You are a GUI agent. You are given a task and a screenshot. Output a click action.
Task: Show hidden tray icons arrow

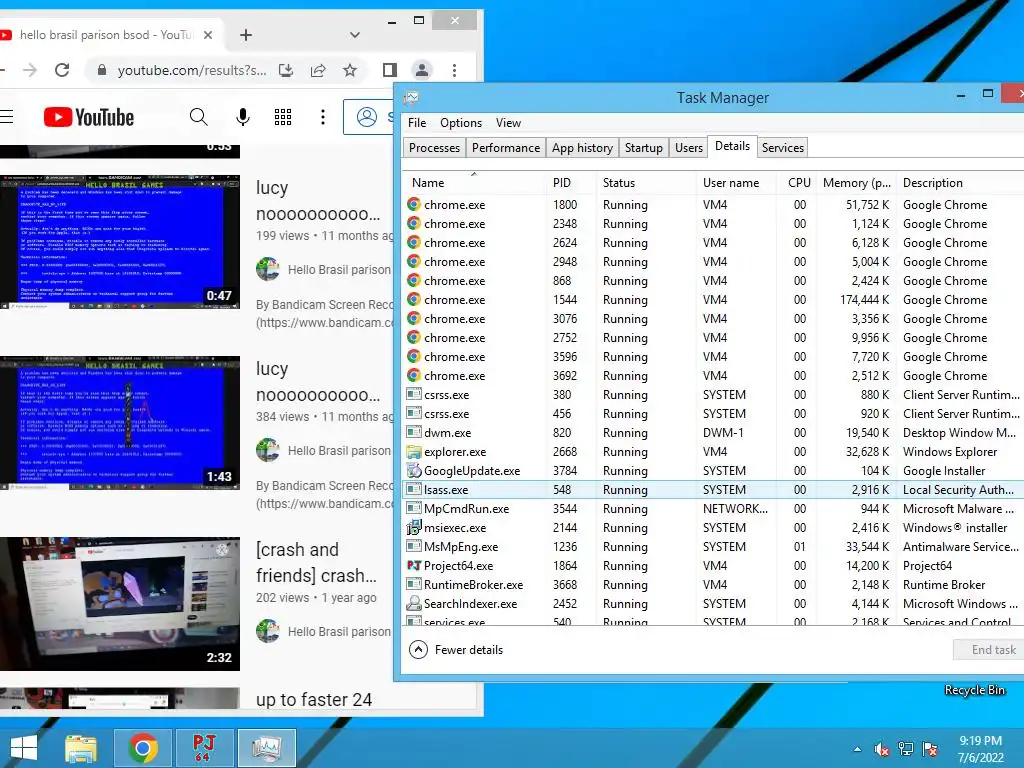pyautogui.click(x=857, y=749)
